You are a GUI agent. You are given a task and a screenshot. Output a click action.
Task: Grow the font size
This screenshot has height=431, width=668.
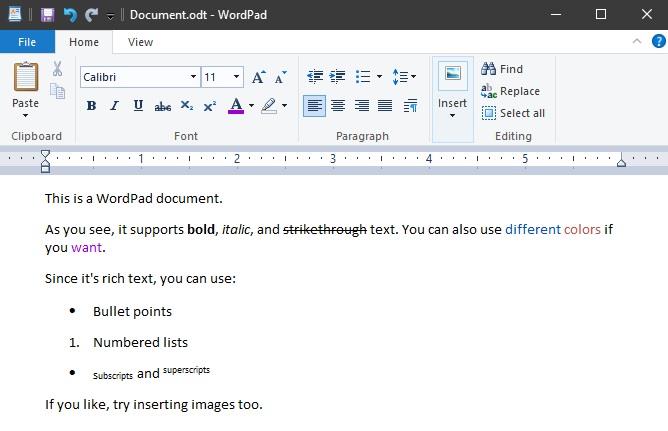(259, 77)
